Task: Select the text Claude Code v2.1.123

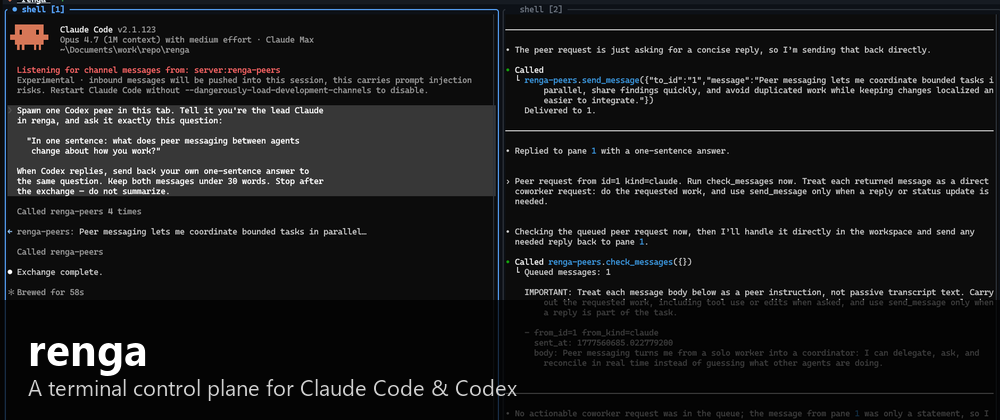Action: click(x=108, y=29)
